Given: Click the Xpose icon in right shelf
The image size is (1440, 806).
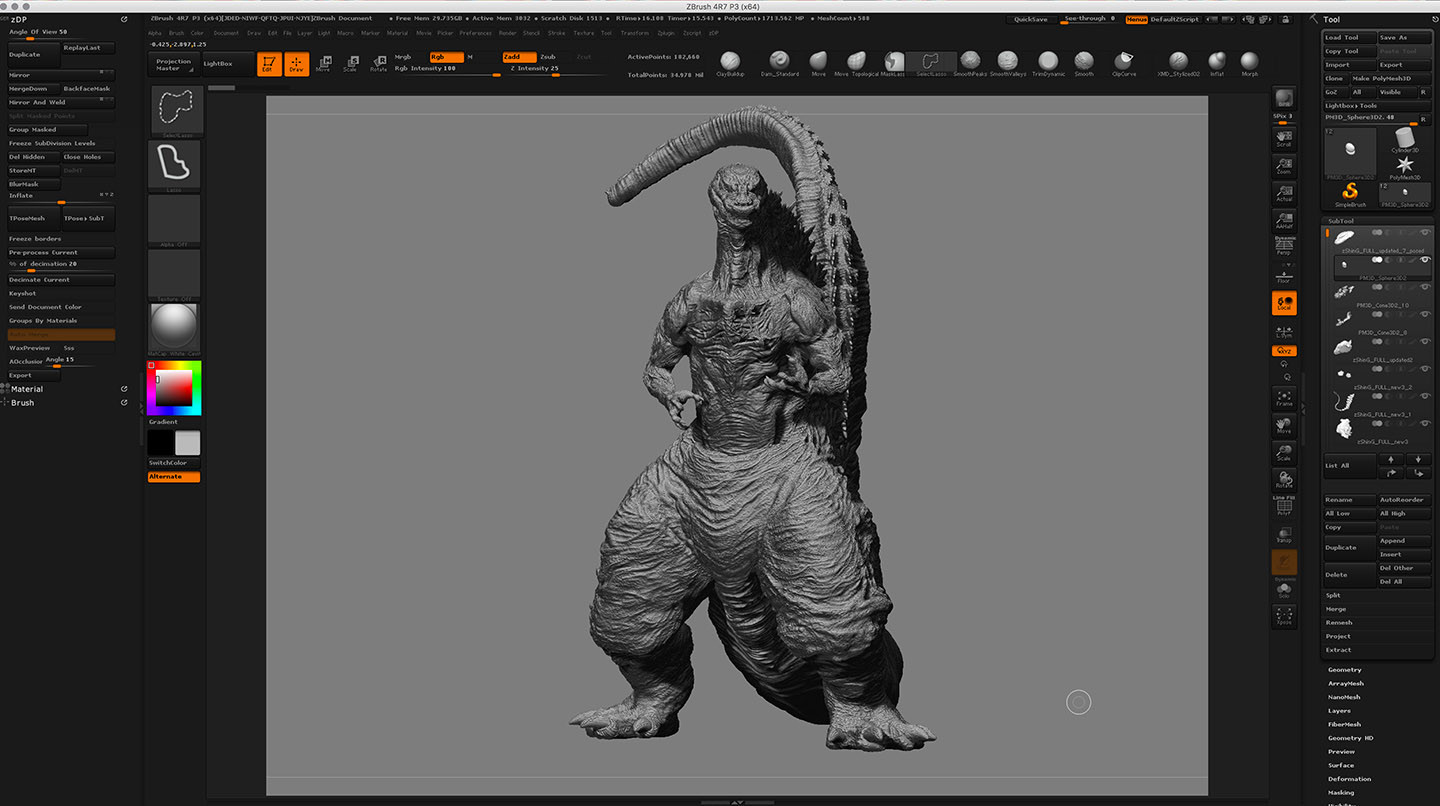Looking at the screenshot, I should [x=1284, y=616].
